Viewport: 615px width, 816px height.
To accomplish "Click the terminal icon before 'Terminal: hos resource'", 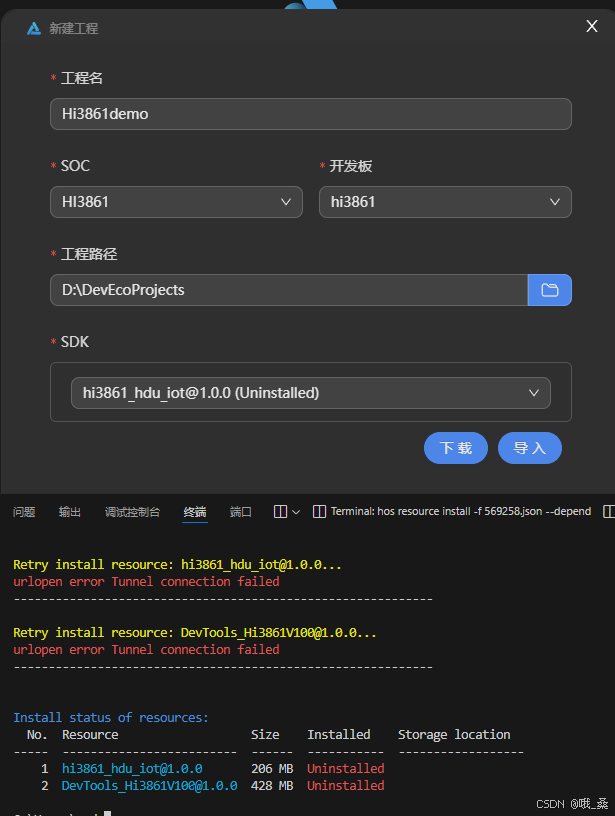I will (x=319, y=512).
